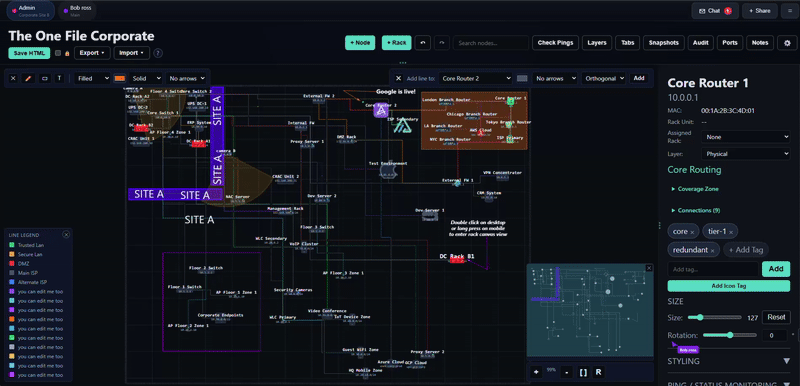
Task: Open the Ports panel
Action: pos(730,43)
